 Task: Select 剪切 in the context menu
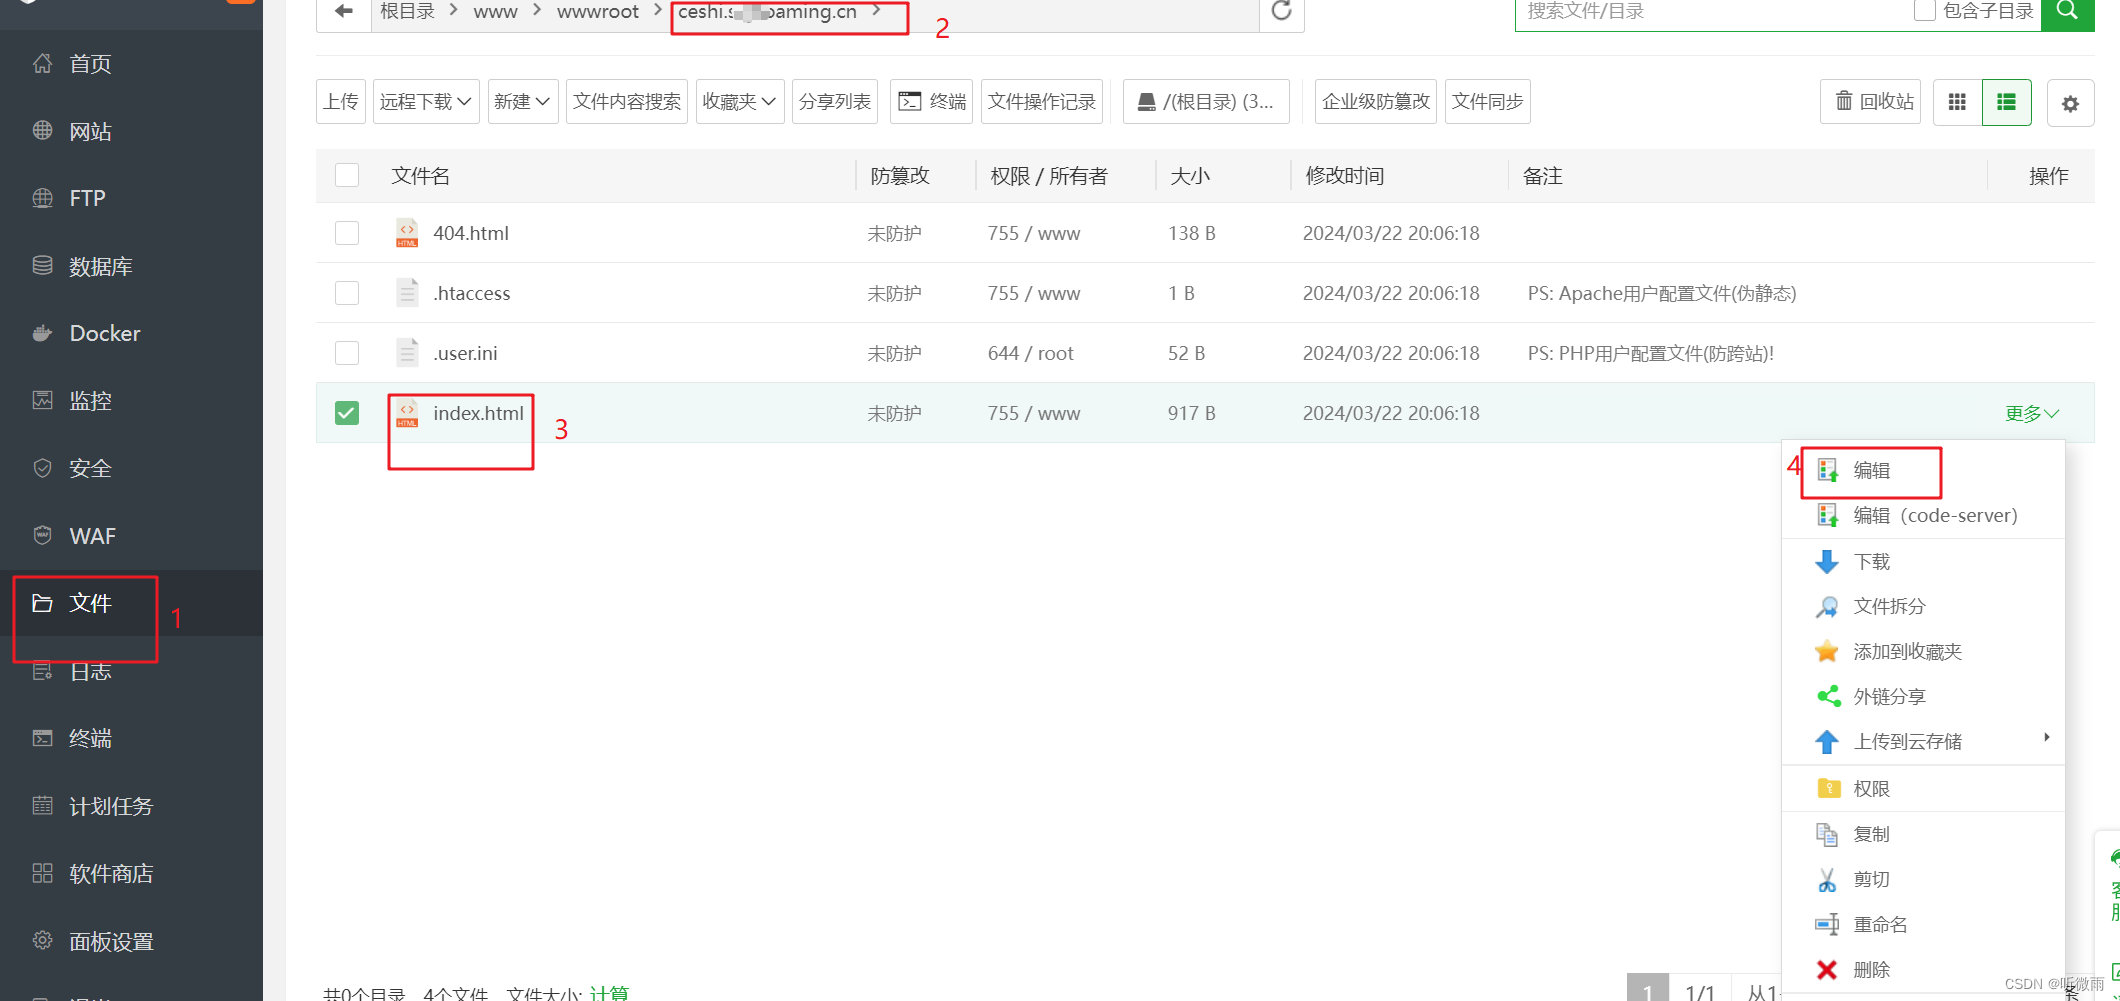(1923, 879)
